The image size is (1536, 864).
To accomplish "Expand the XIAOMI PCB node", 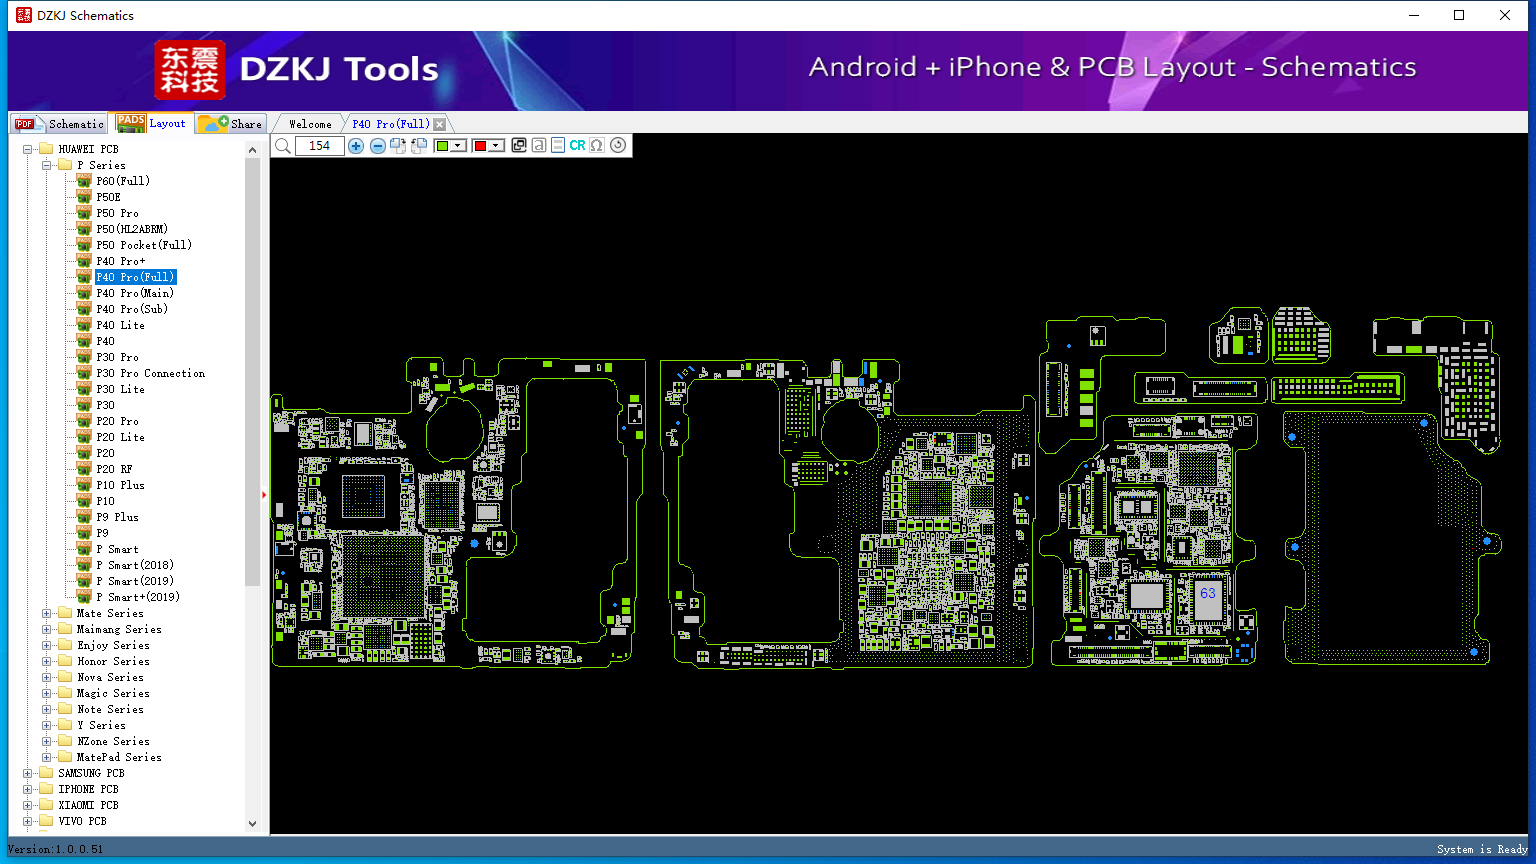I will [28, 805].
